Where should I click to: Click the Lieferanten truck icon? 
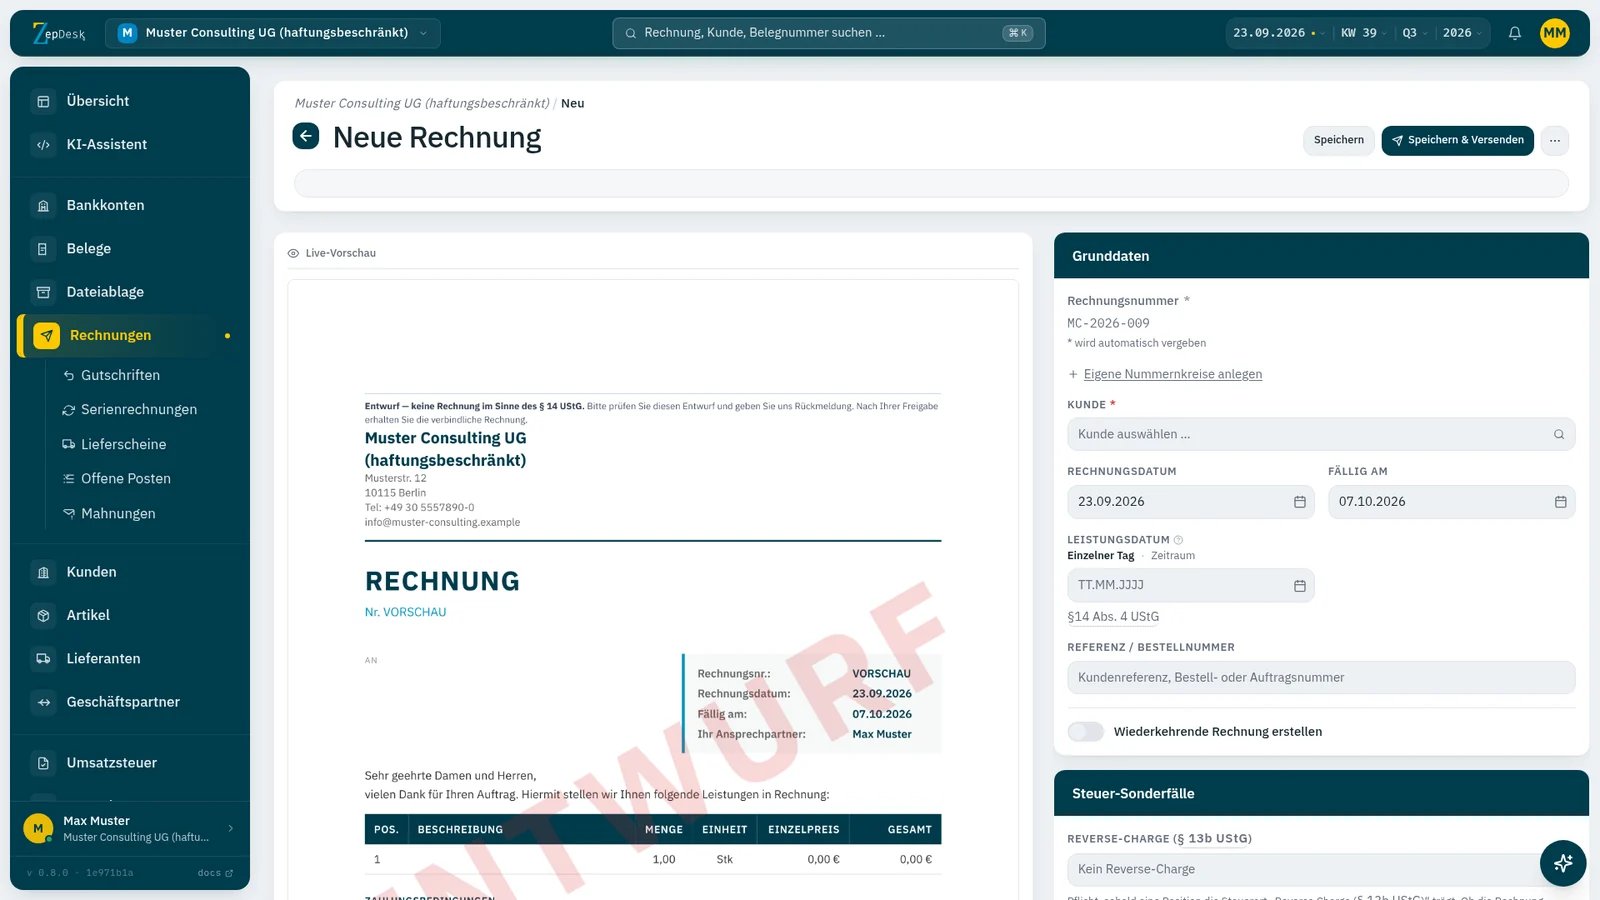point(43,659)
